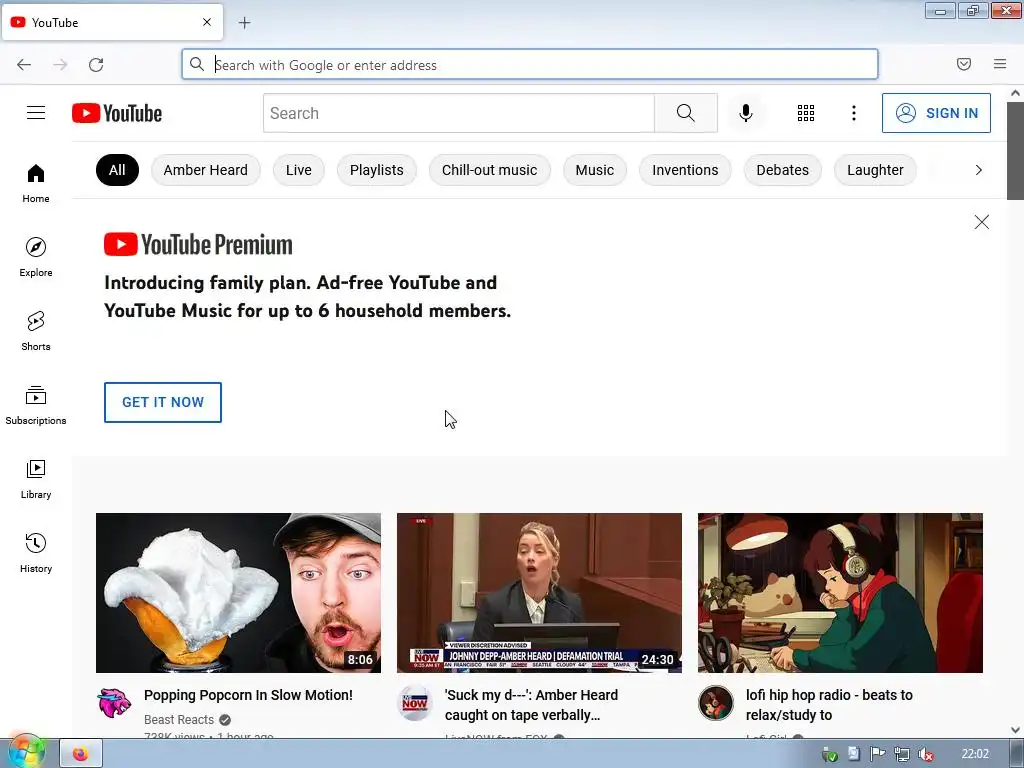This screenshot has width=1024, height=768.
Task: Focus the YouTube Search input box
Action: click(459, 113)
